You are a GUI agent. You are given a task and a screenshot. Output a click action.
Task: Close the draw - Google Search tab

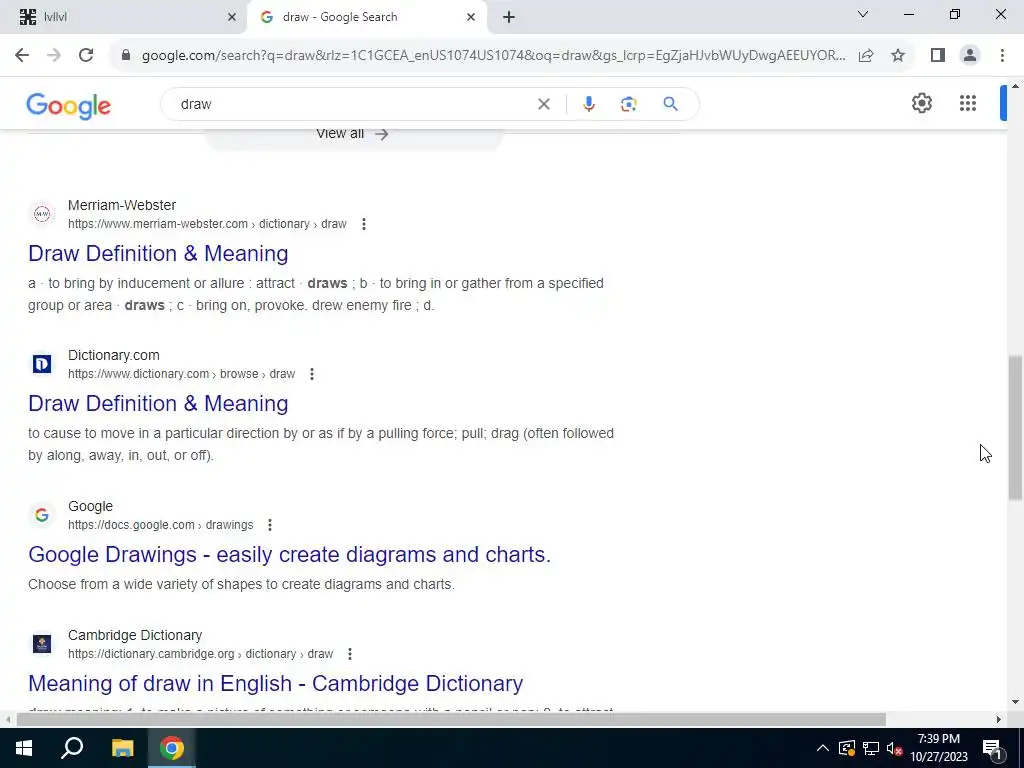click(x=471, y=17)
